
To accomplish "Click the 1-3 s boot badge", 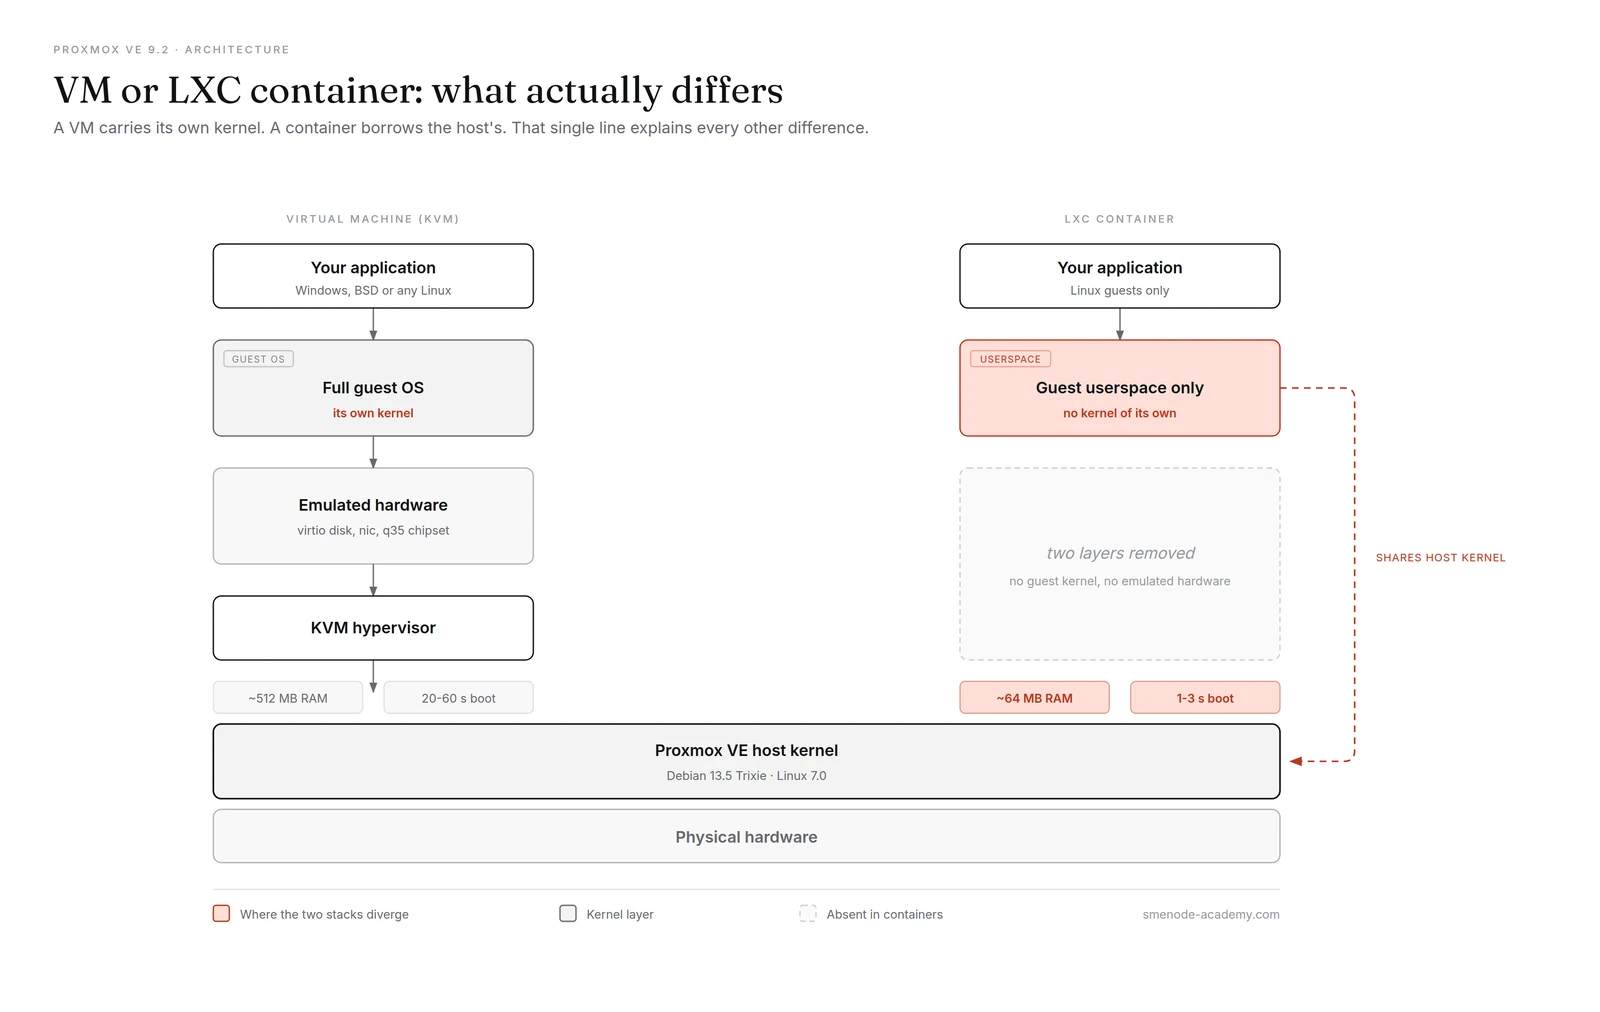I will [1205, 698].
